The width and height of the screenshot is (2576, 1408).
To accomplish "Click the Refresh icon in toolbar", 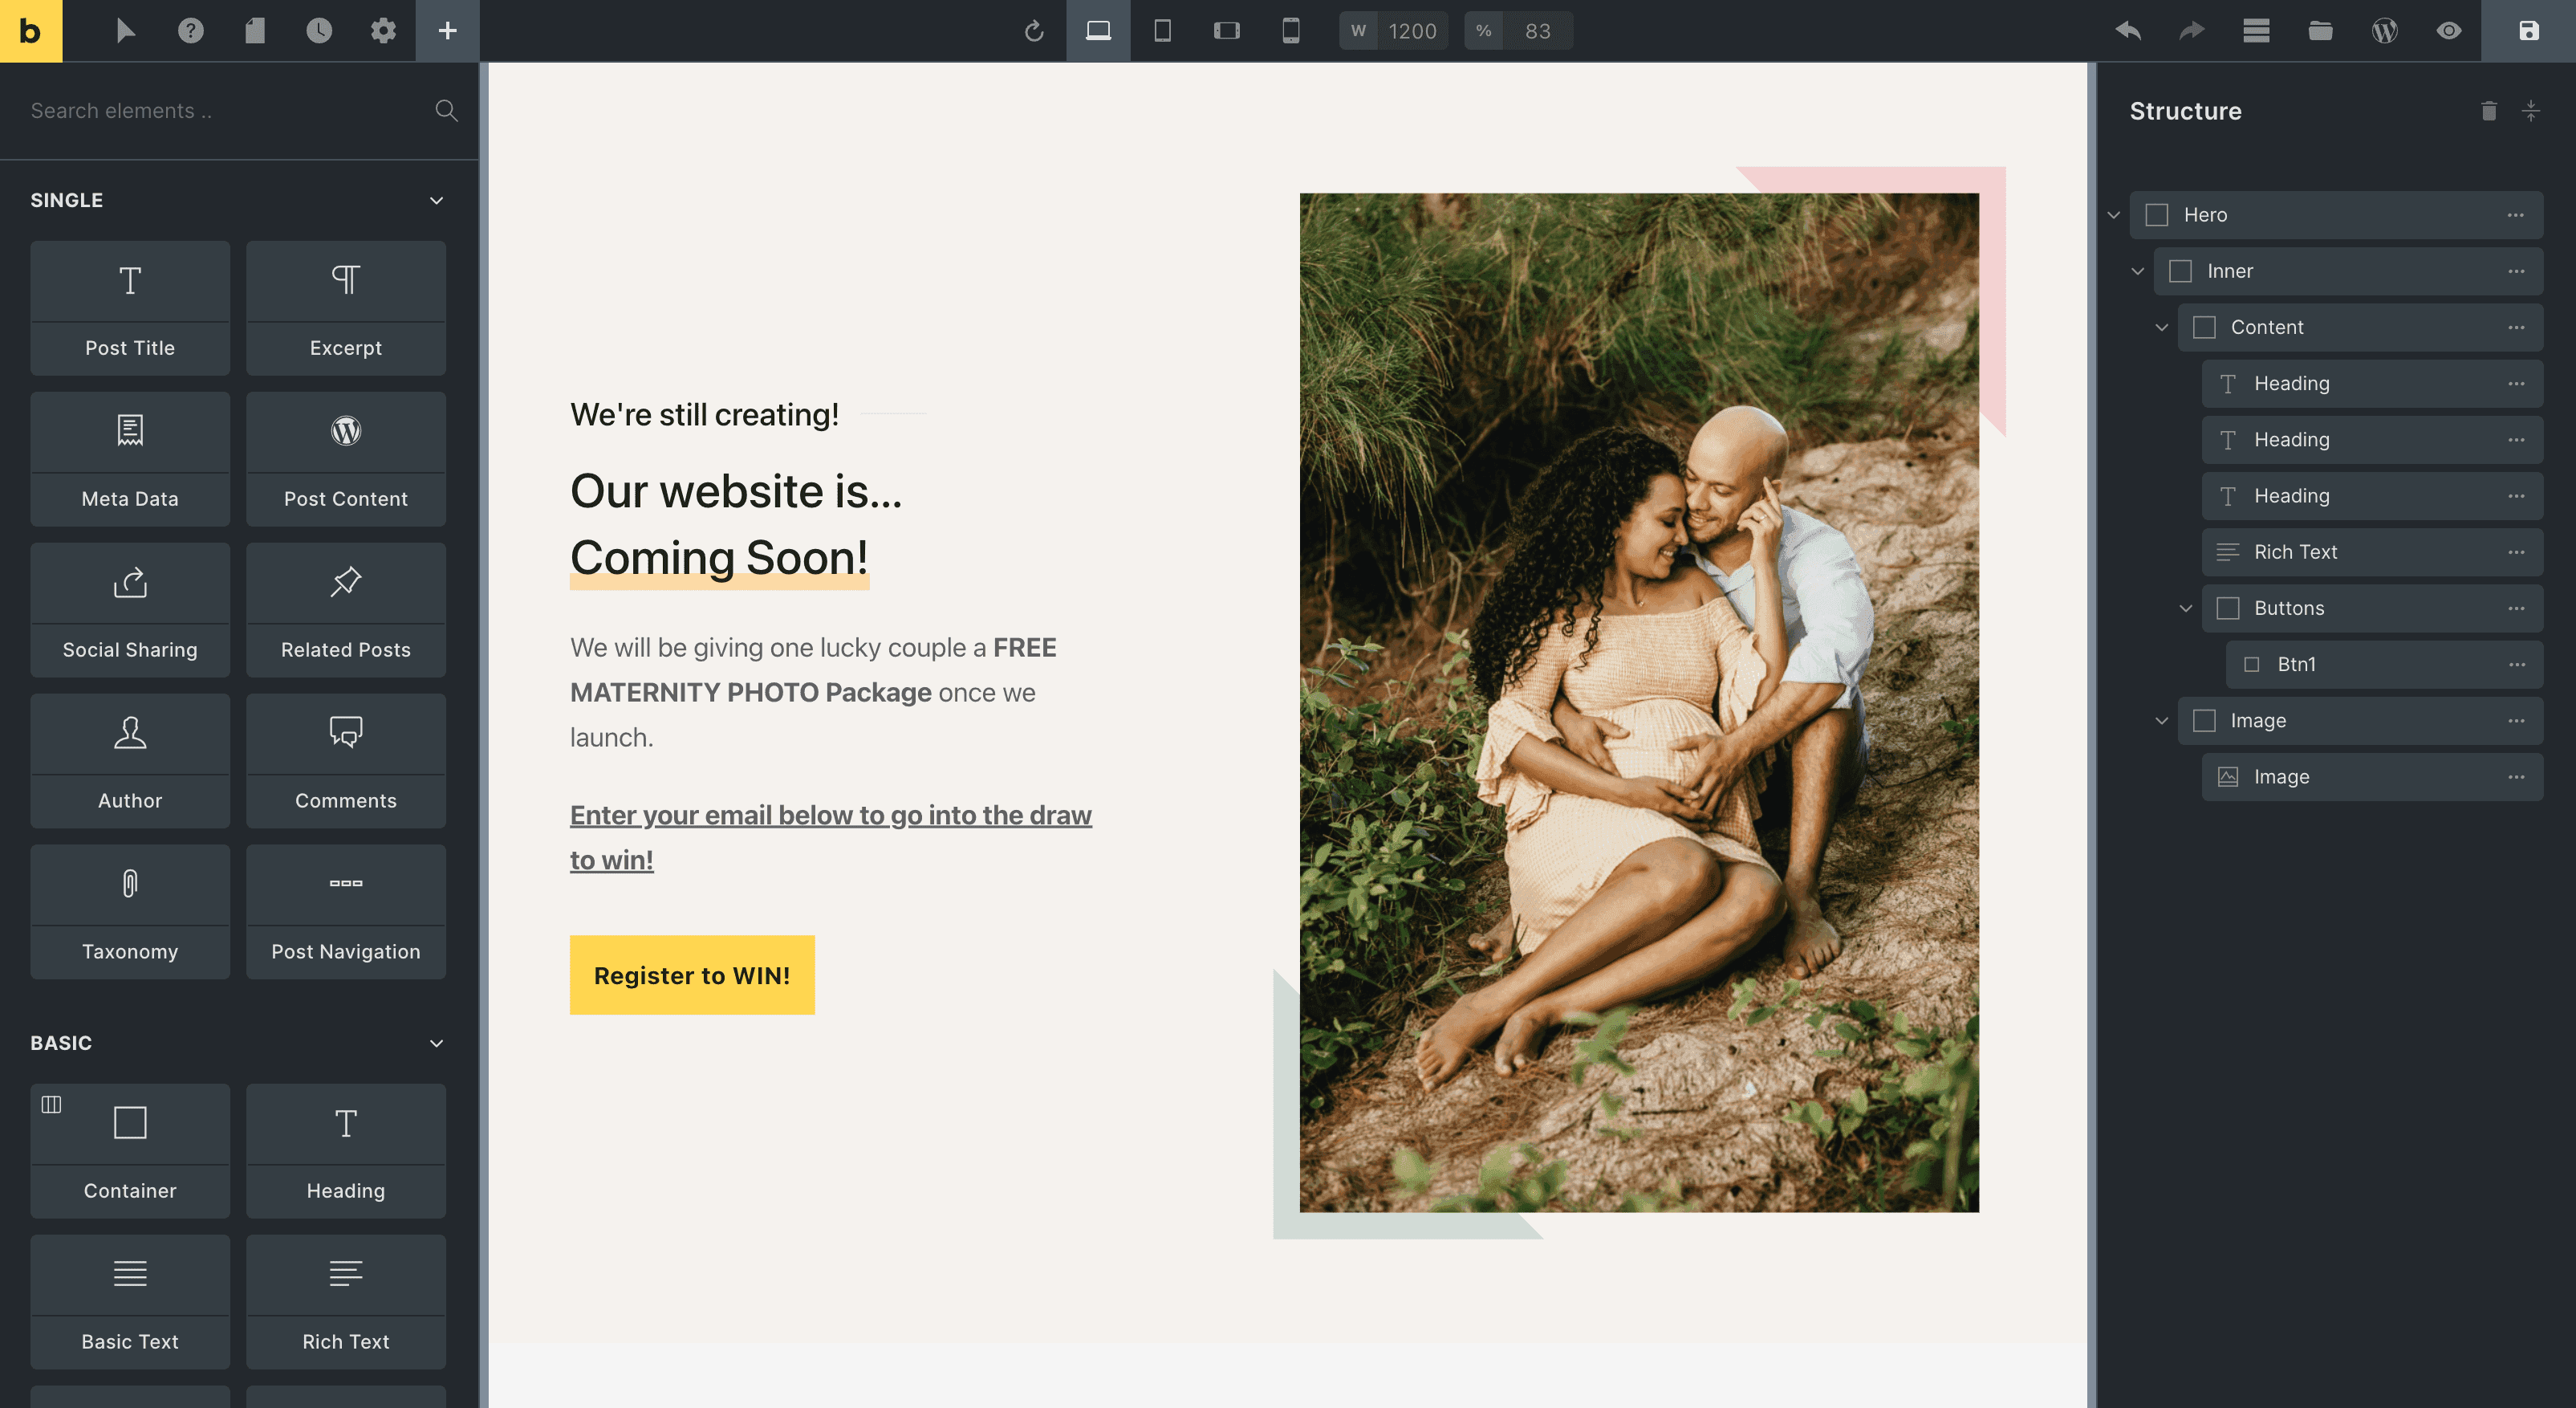I will pyautogui.click(x=1035, y=31).
